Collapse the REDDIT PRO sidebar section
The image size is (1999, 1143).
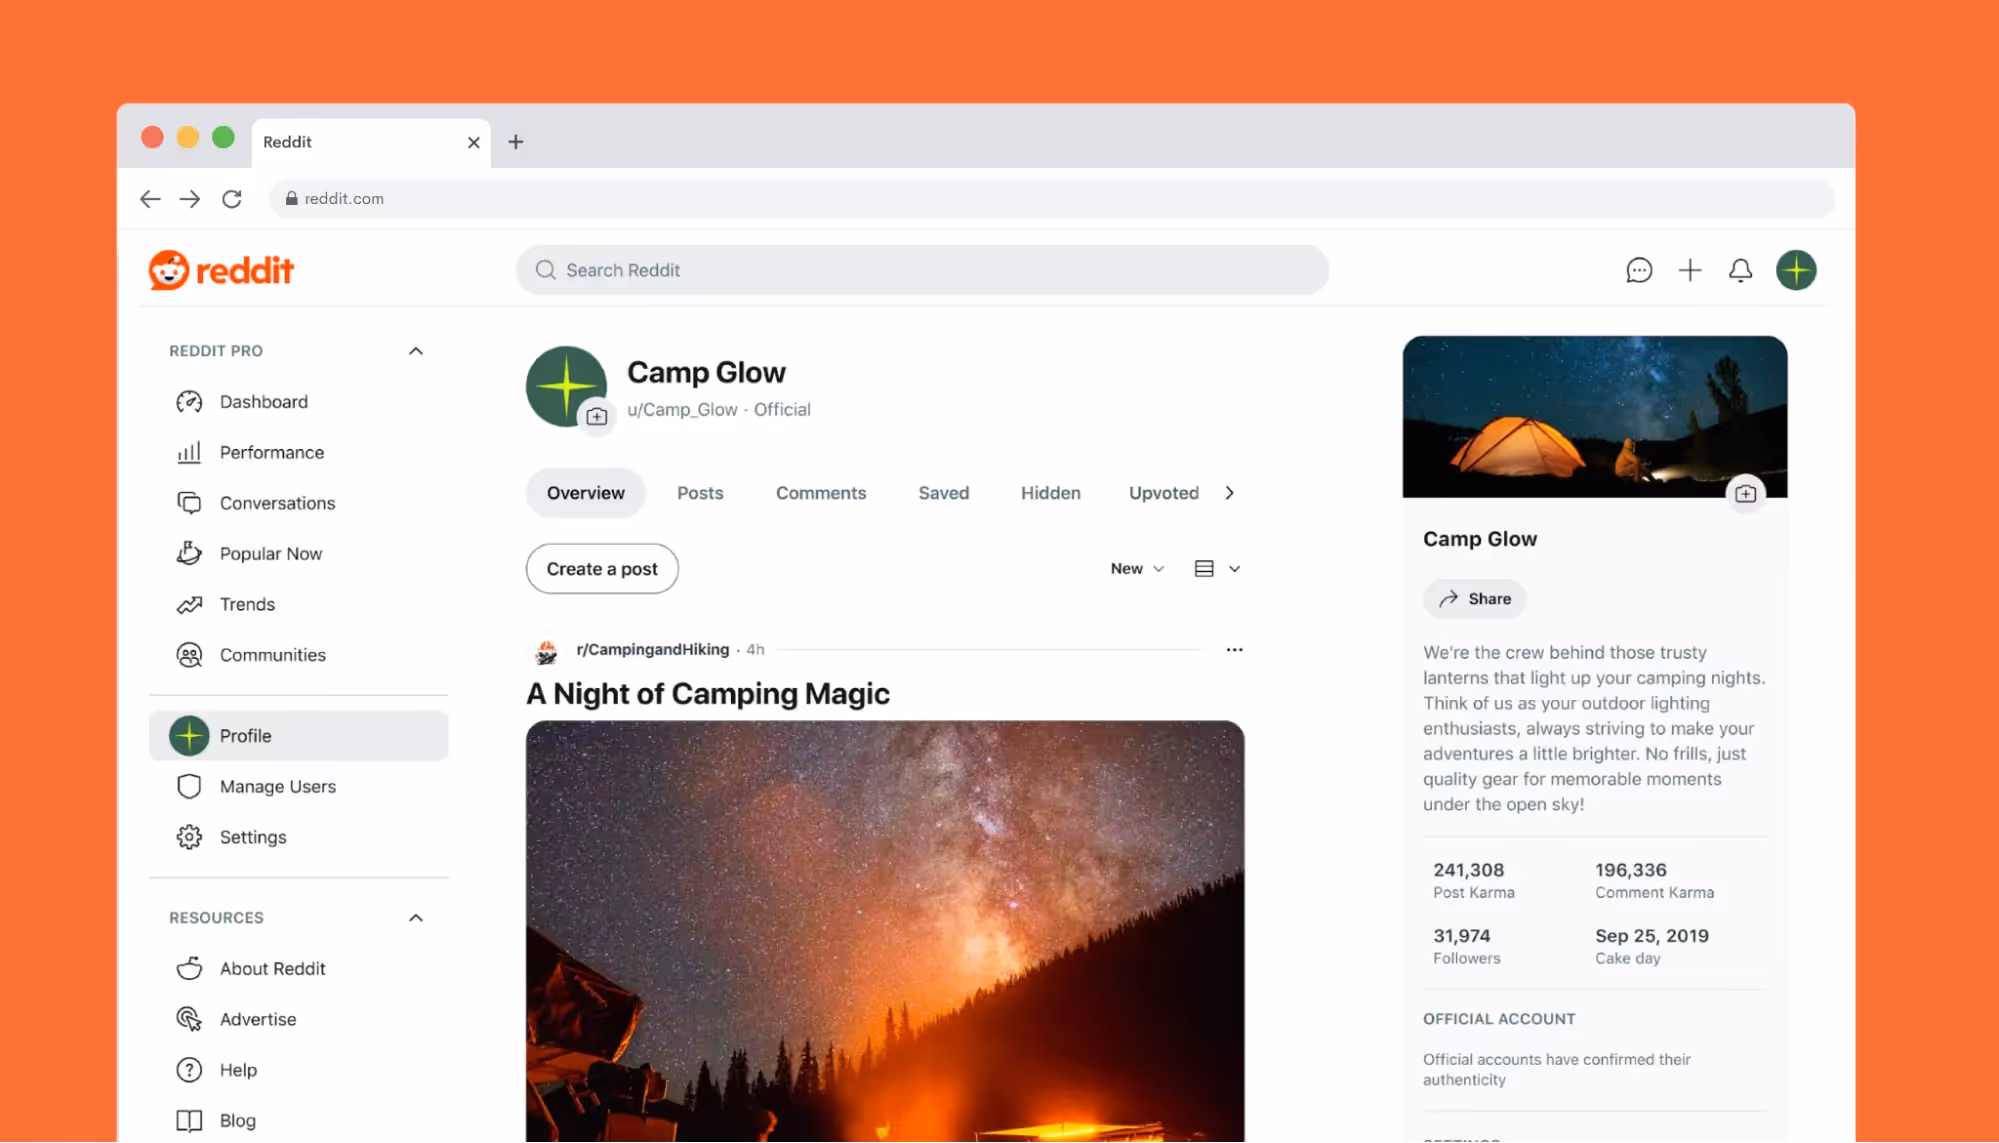coord(415,350)
